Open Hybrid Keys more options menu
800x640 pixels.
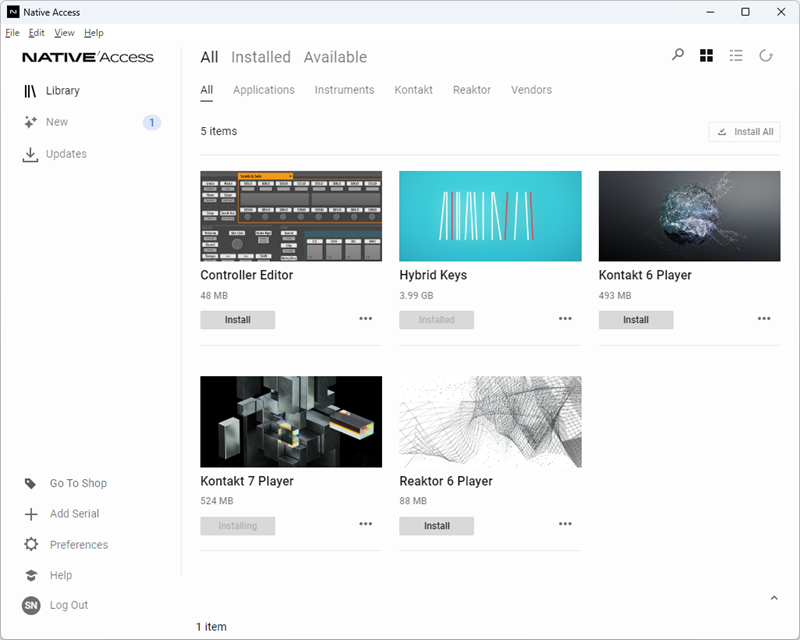[565, 318]
